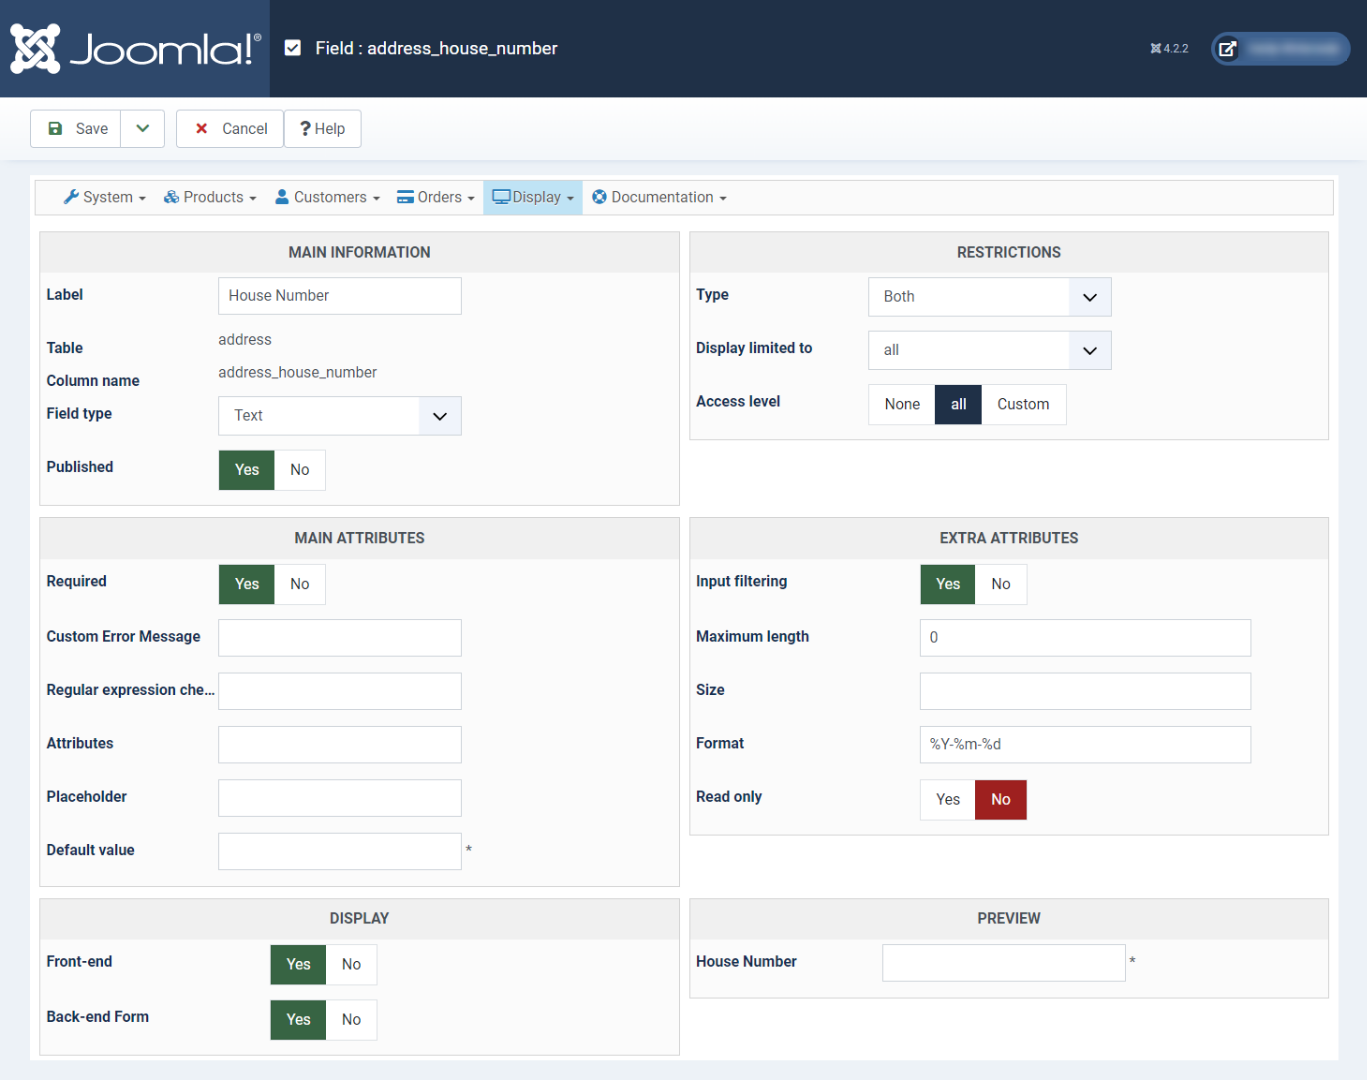This screenshot has width=1367, height=1080.
Task: Set Front-end display to No
Action: pyautogui.click(x=351, y=964)
